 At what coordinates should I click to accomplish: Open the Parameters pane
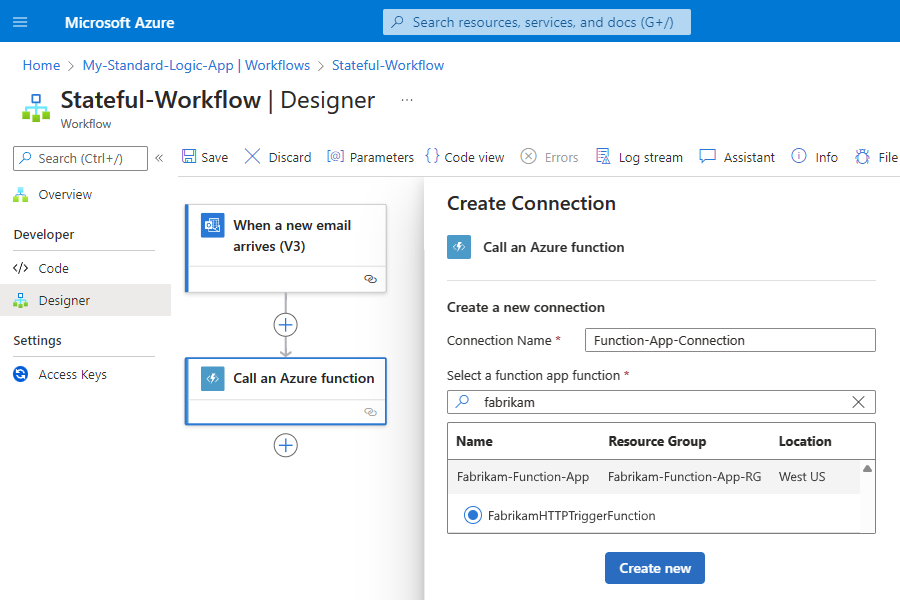point(370,157)
